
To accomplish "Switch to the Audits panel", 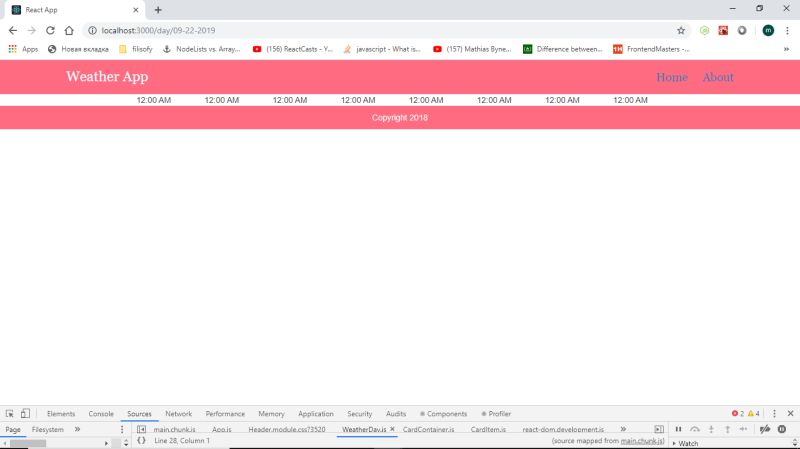I will point(396,414).
